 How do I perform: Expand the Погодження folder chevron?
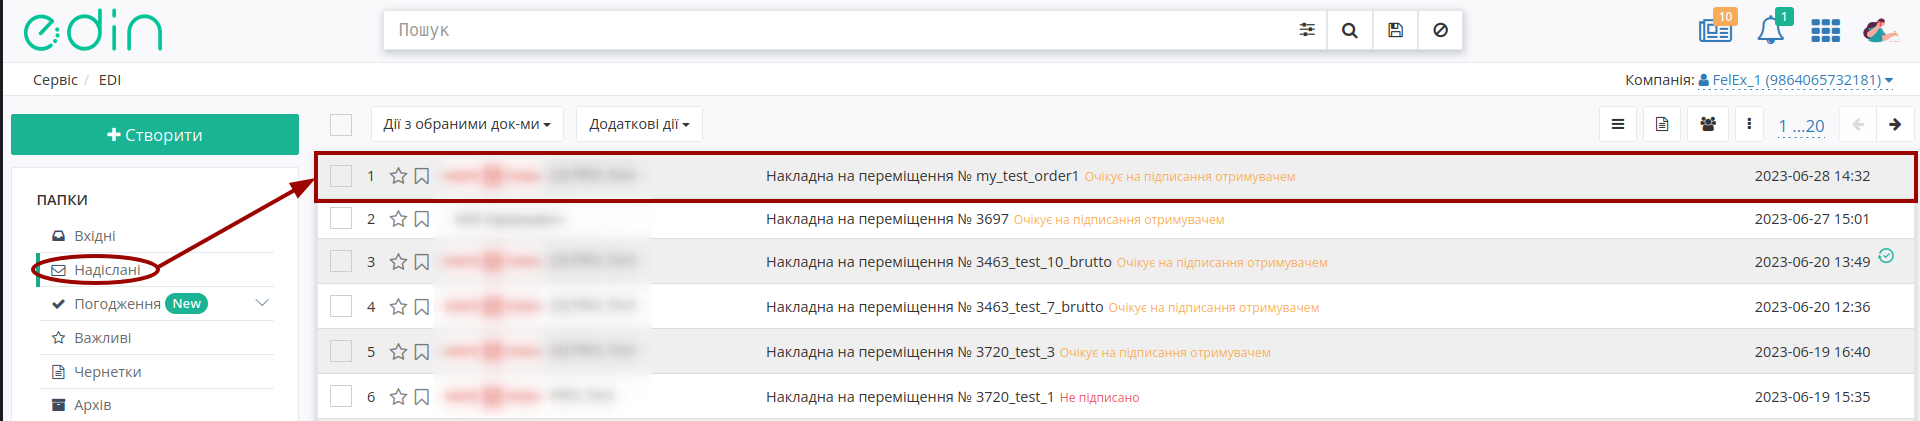pos(262,303)
